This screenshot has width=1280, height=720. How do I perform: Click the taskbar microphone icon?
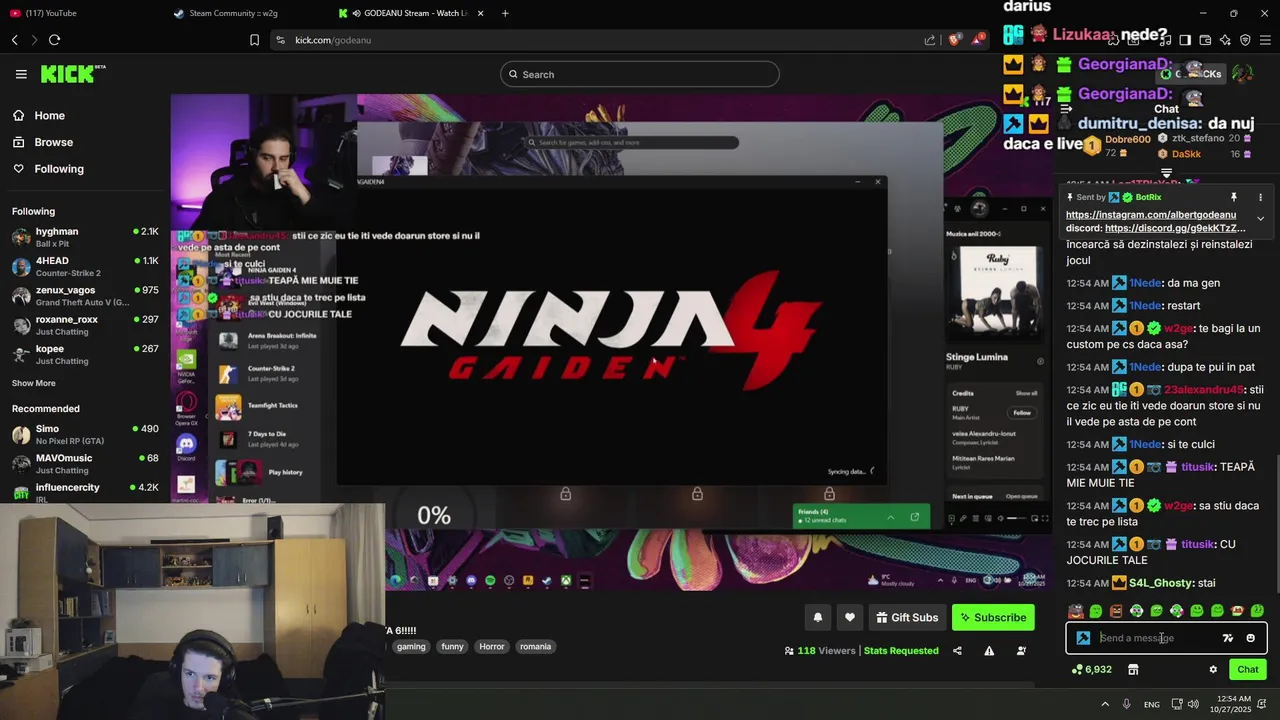click(1127, 704)
